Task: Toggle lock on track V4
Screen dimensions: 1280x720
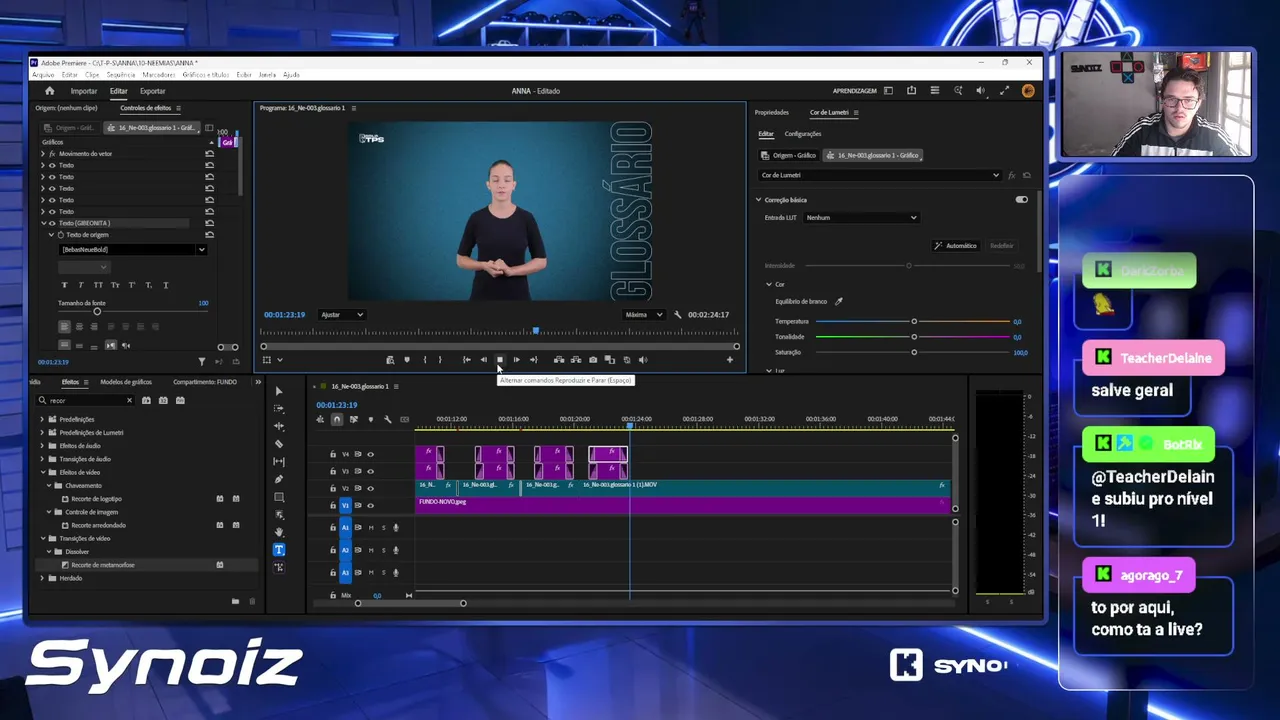Action: click(x=333, y=455)
